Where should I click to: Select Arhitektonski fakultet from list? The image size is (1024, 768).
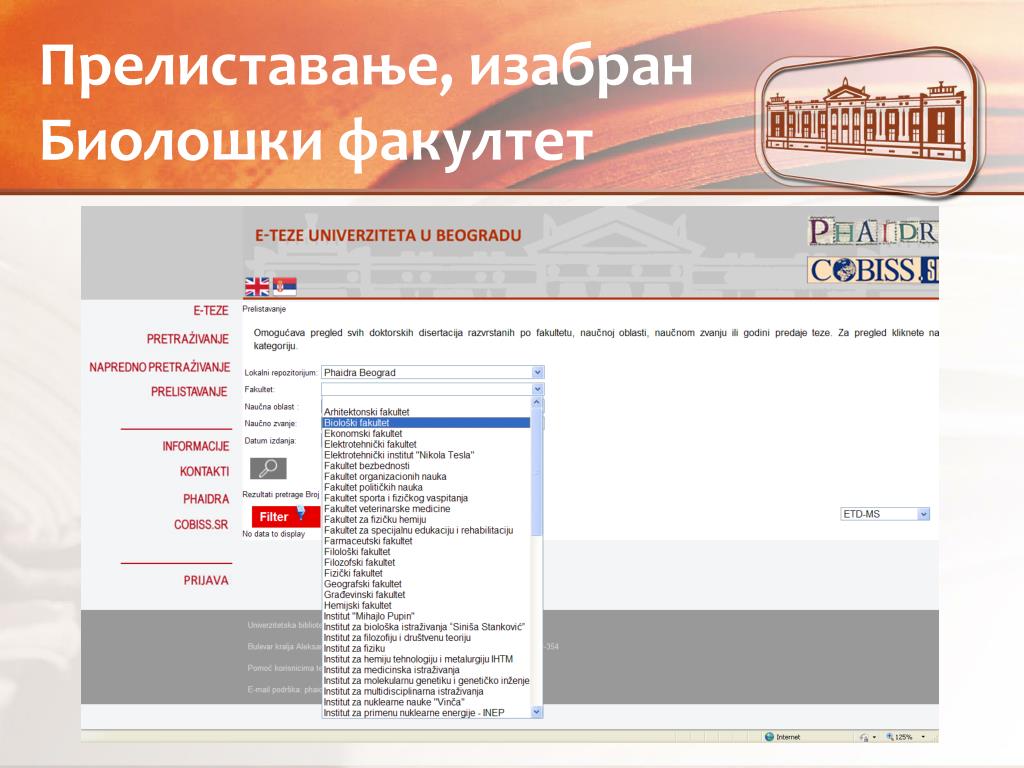426,412
